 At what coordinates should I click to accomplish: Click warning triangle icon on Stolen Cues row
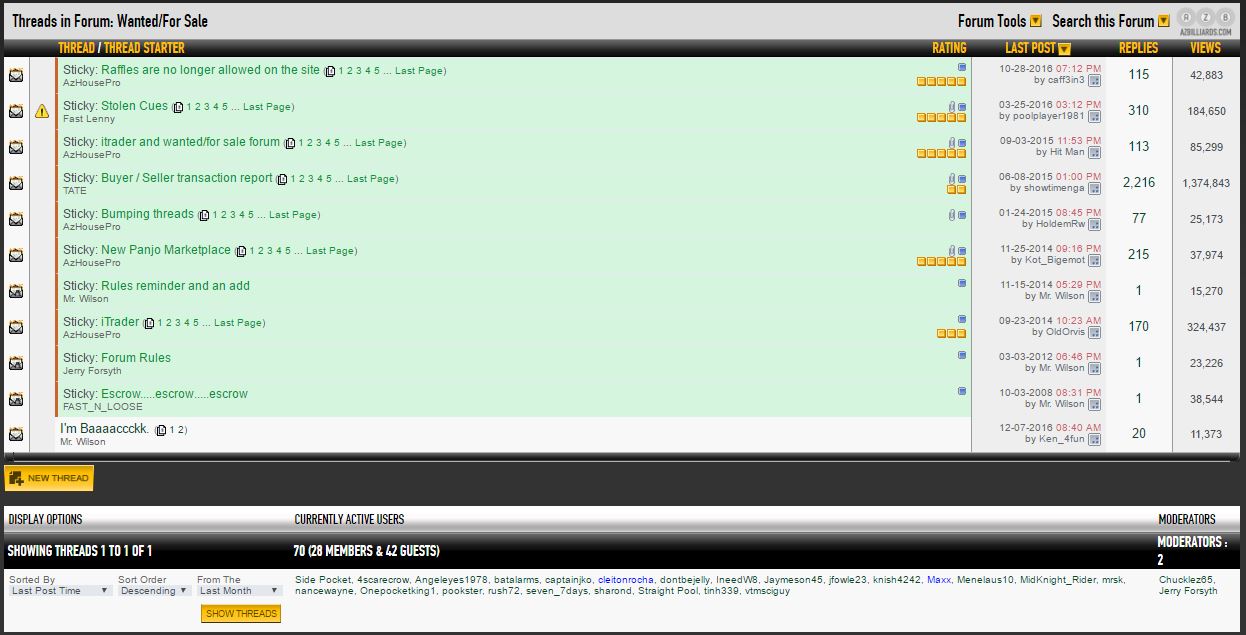click(x=42, y=111)
